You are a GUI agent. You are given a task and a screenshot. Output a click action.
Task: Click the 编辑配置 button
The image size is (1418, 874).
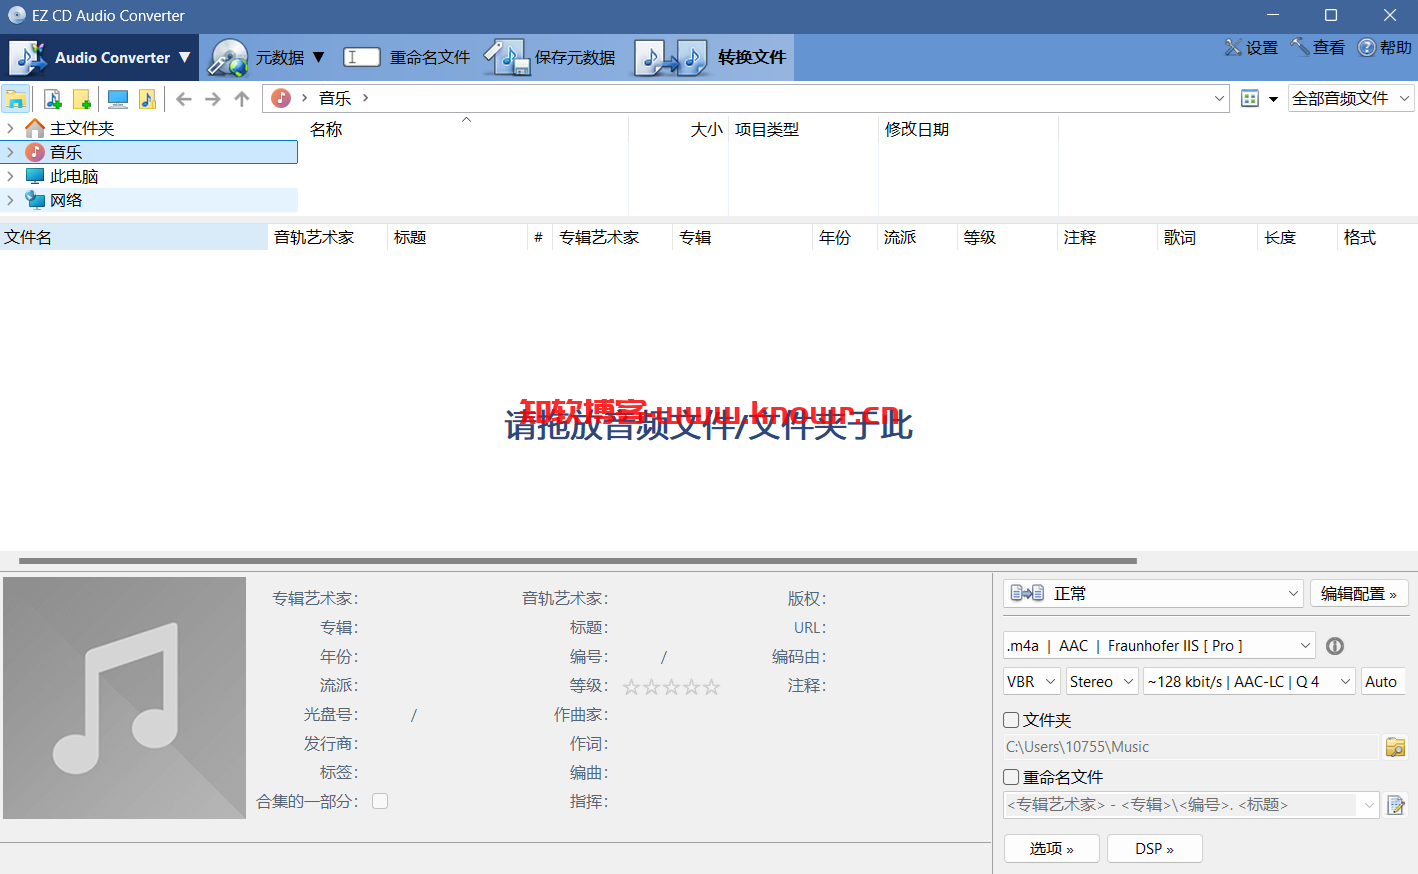coord(1358,593)
